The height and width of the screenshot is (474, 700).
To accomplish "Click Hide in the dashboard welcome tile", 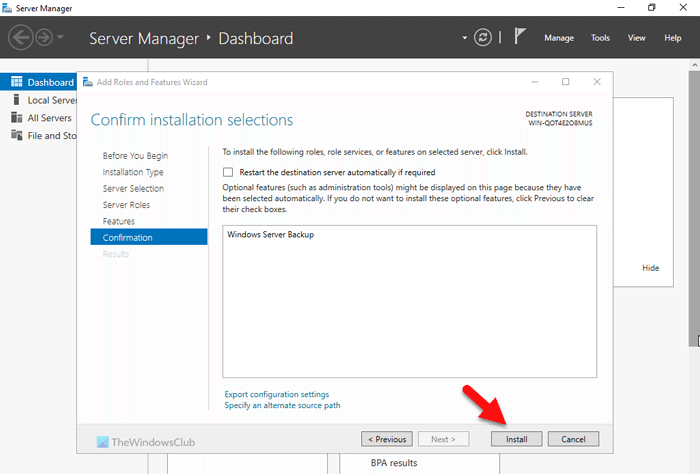I will pyautogui.click(x=650, y=268).
